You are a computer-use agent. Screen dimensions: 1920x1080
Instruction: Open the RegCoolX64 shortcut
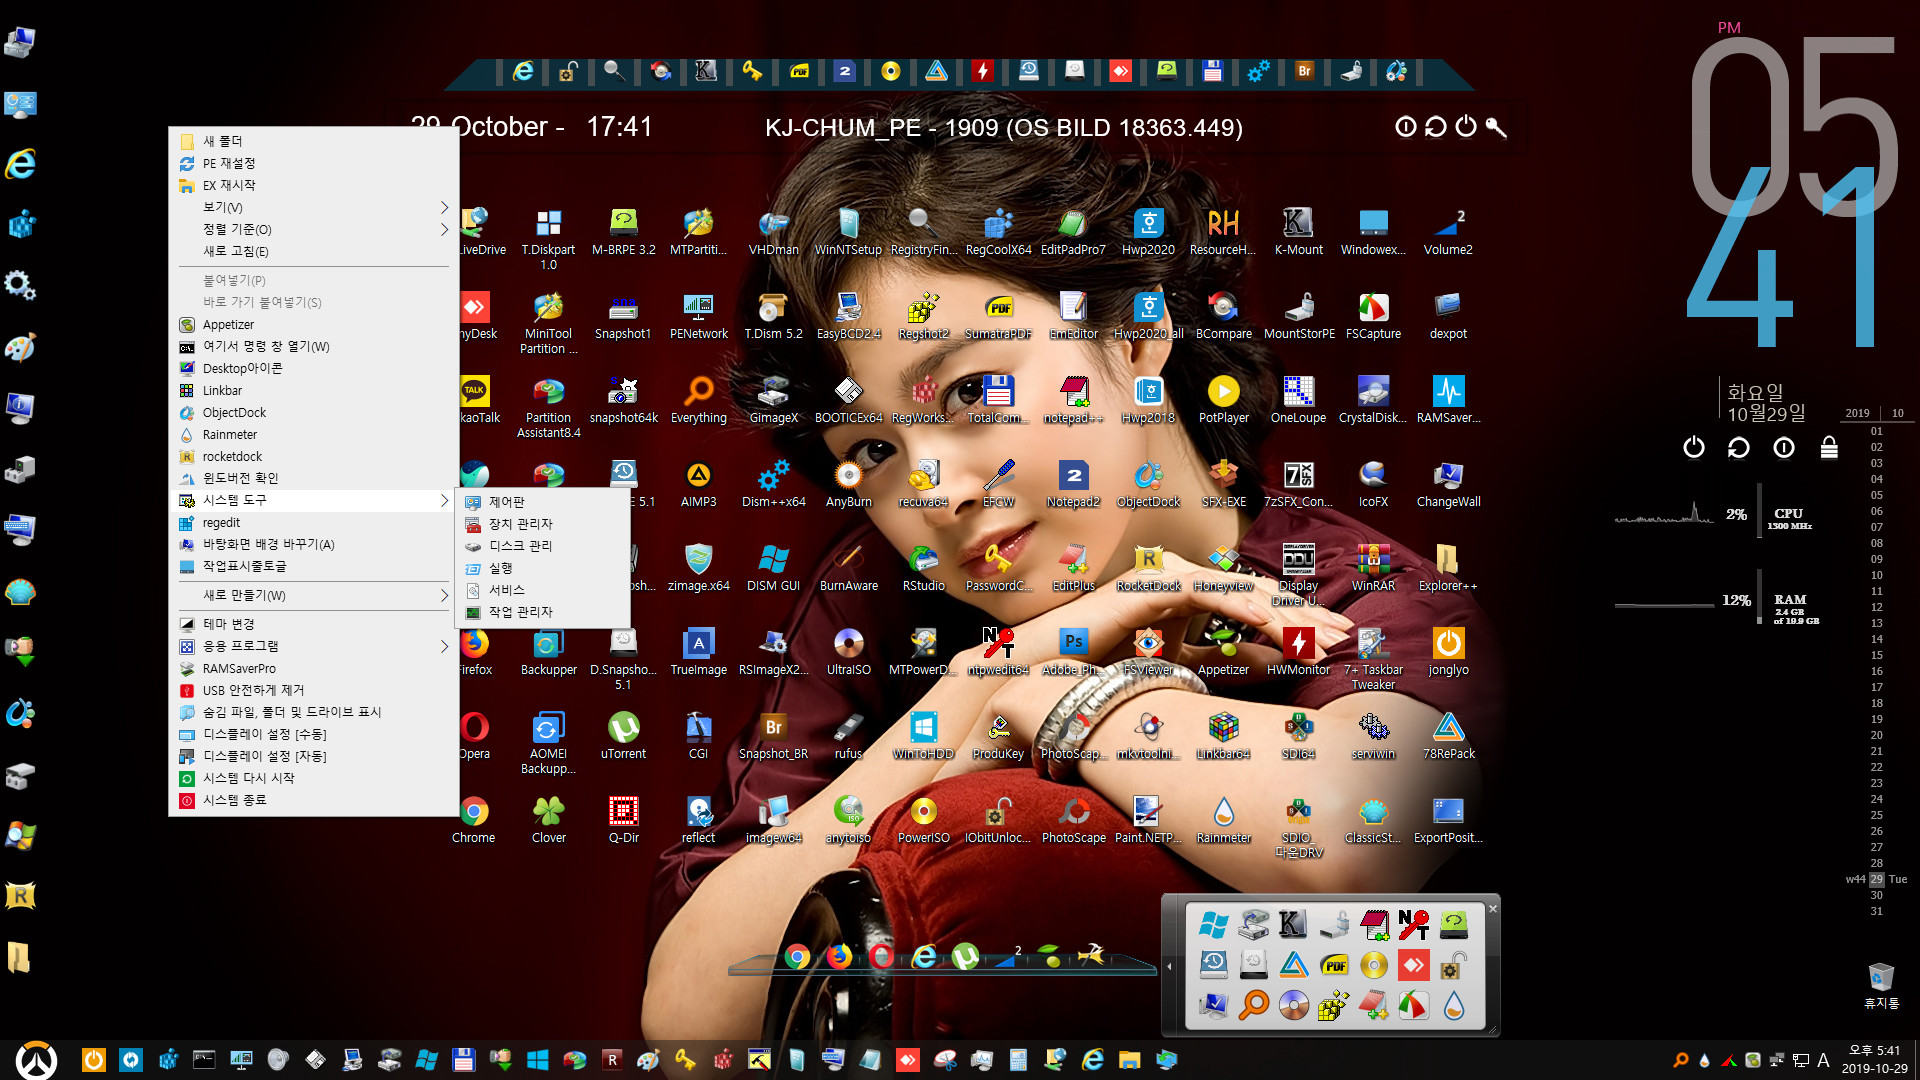point(998,231)
